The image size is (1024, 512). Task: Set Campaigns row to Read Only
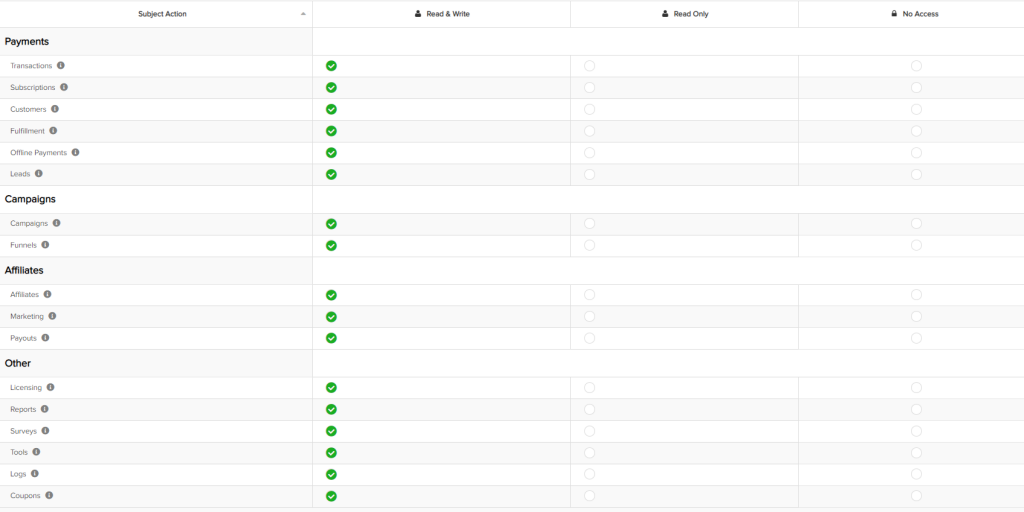click(x=589, y=224)
